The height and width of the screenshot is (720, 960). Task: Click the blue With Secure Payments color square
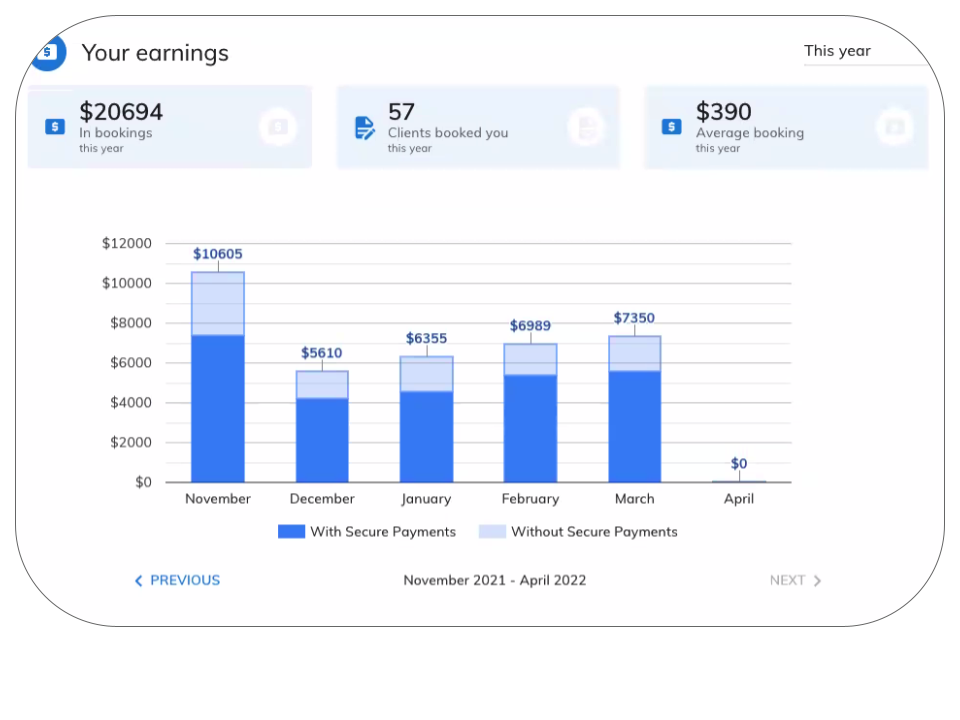[290, 531]
